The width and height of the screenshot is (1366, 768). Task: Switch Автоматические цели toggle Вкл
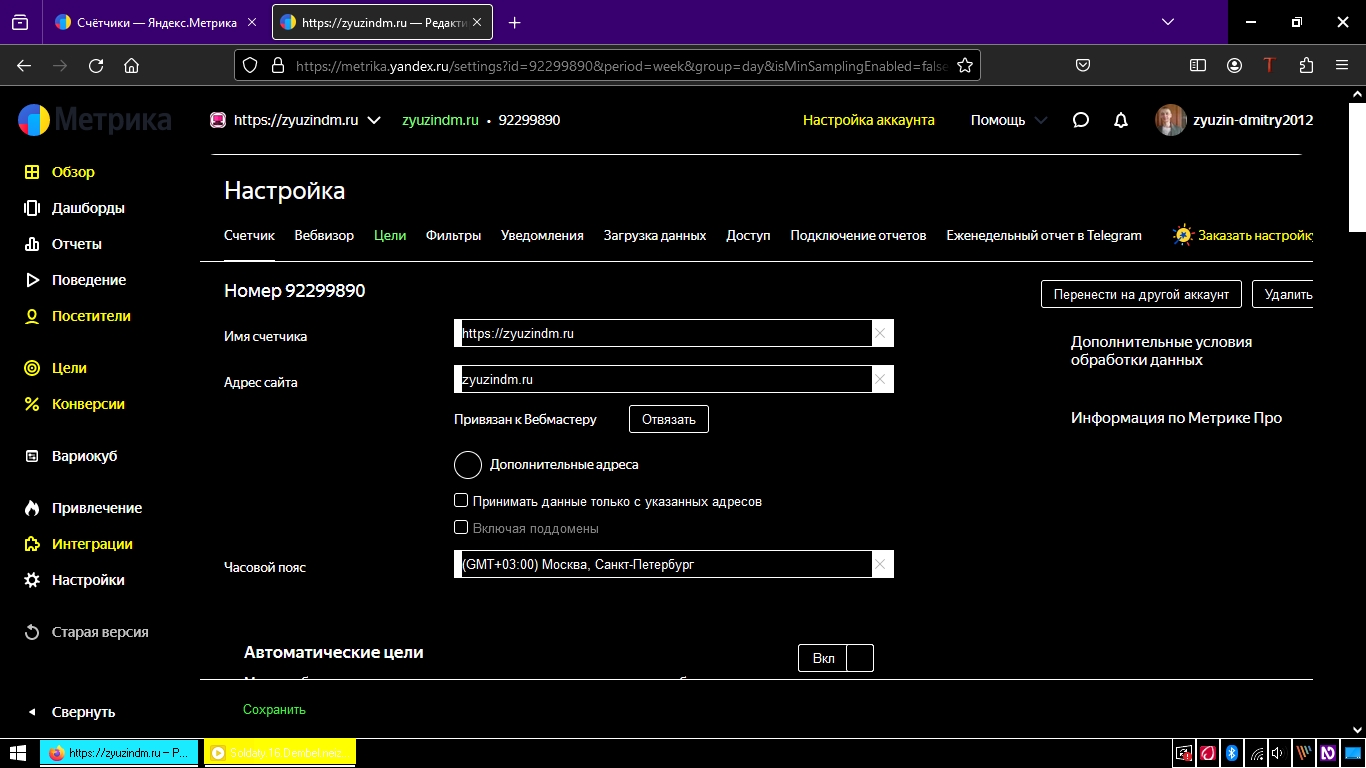[836, 658]
